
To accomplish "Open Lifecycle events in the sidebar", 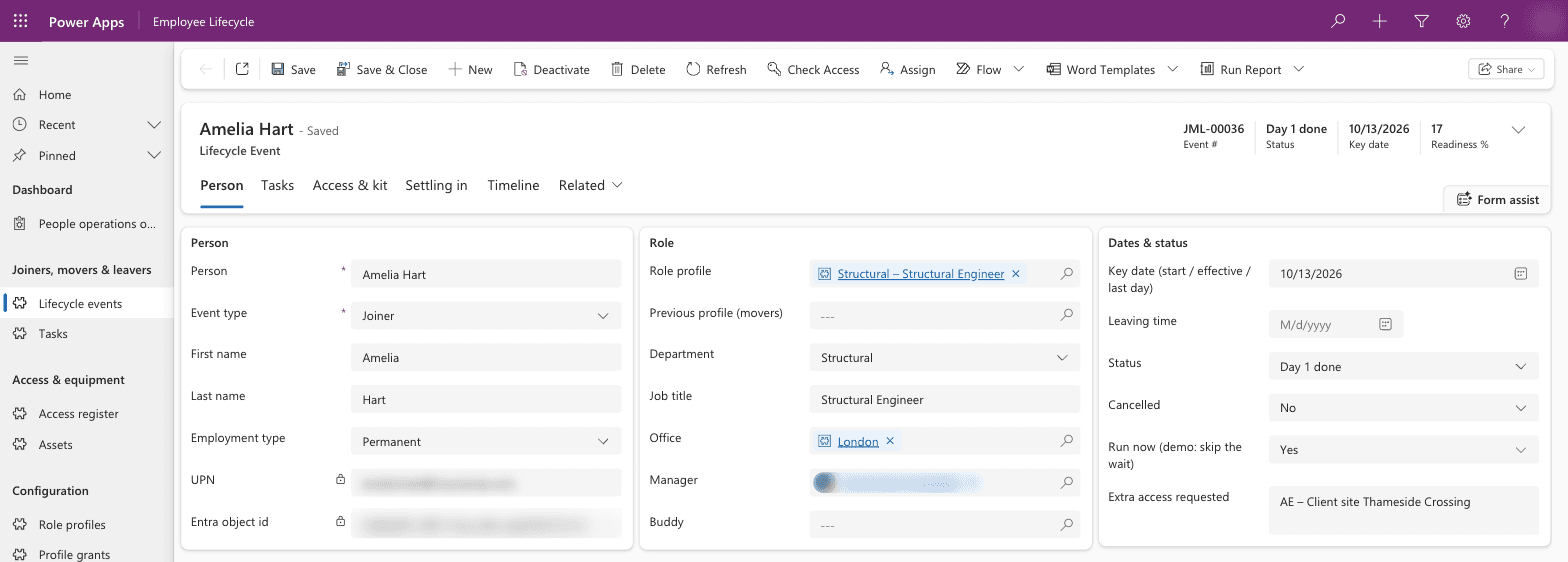I will [86, 303].
